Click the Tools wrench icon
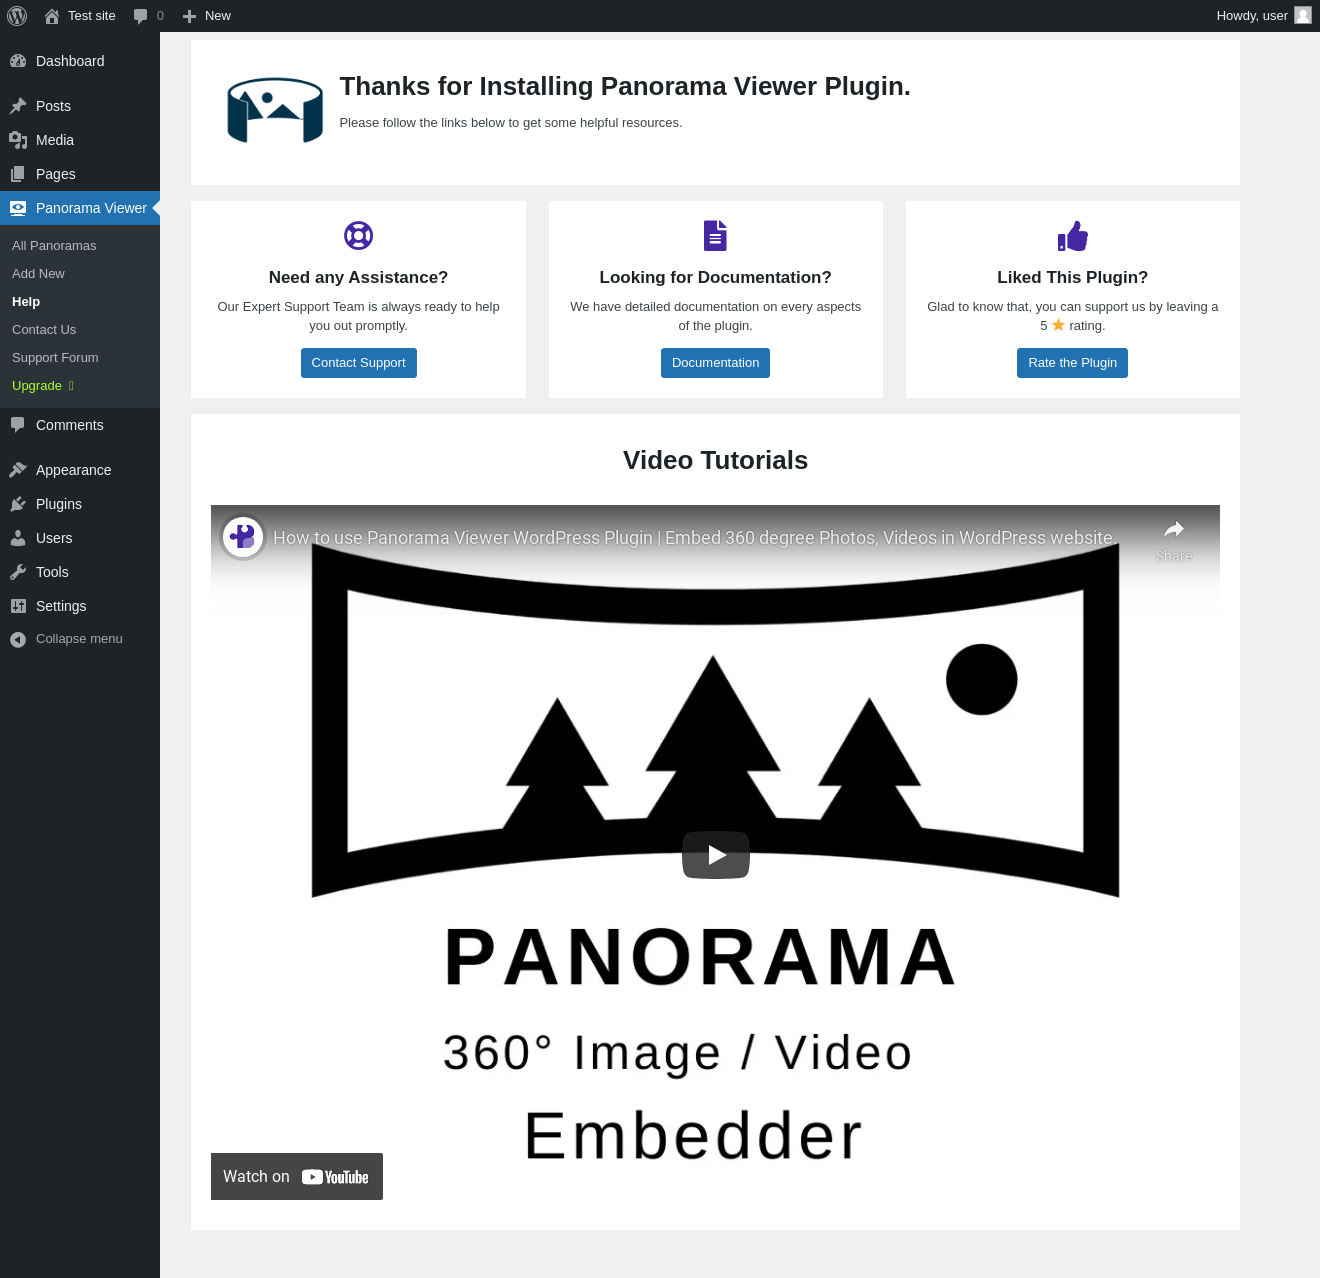 pyautogui.click(x=18, y=572)
